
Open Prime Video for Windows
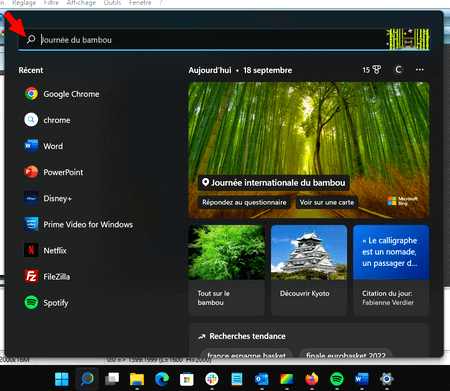(79, 224)
